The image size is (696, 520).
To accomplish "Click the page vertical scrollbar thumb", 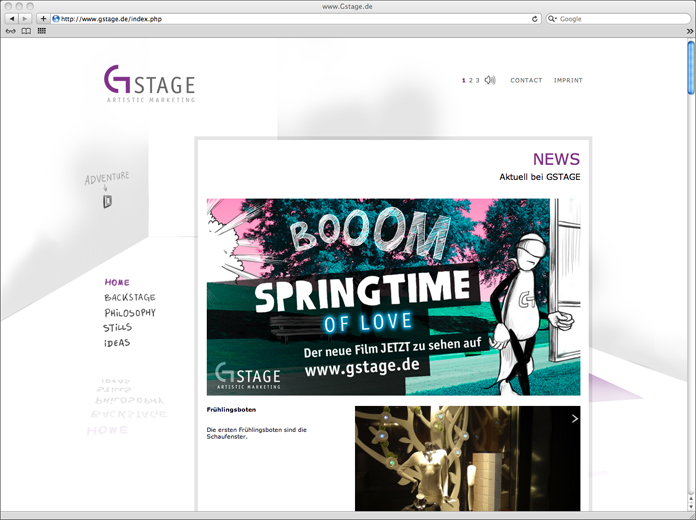I will click(x=691, y=67).
